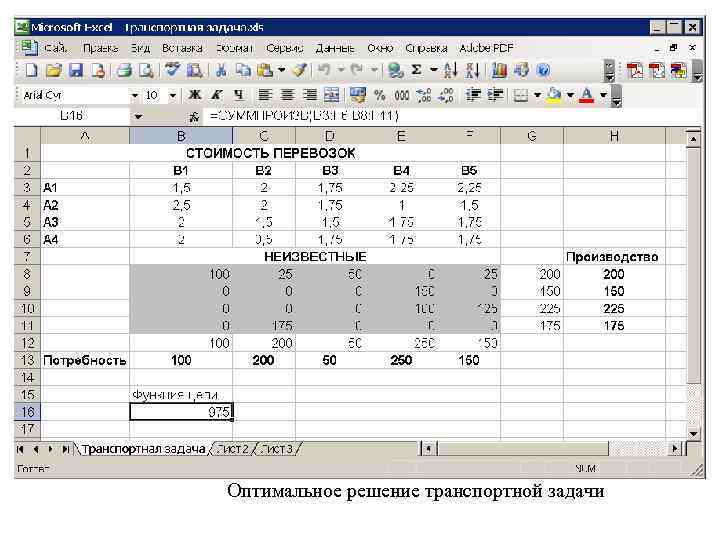Go to first sheet navigation button
Image resolution: width=720 pixels, height=540 pixels.
20,449
